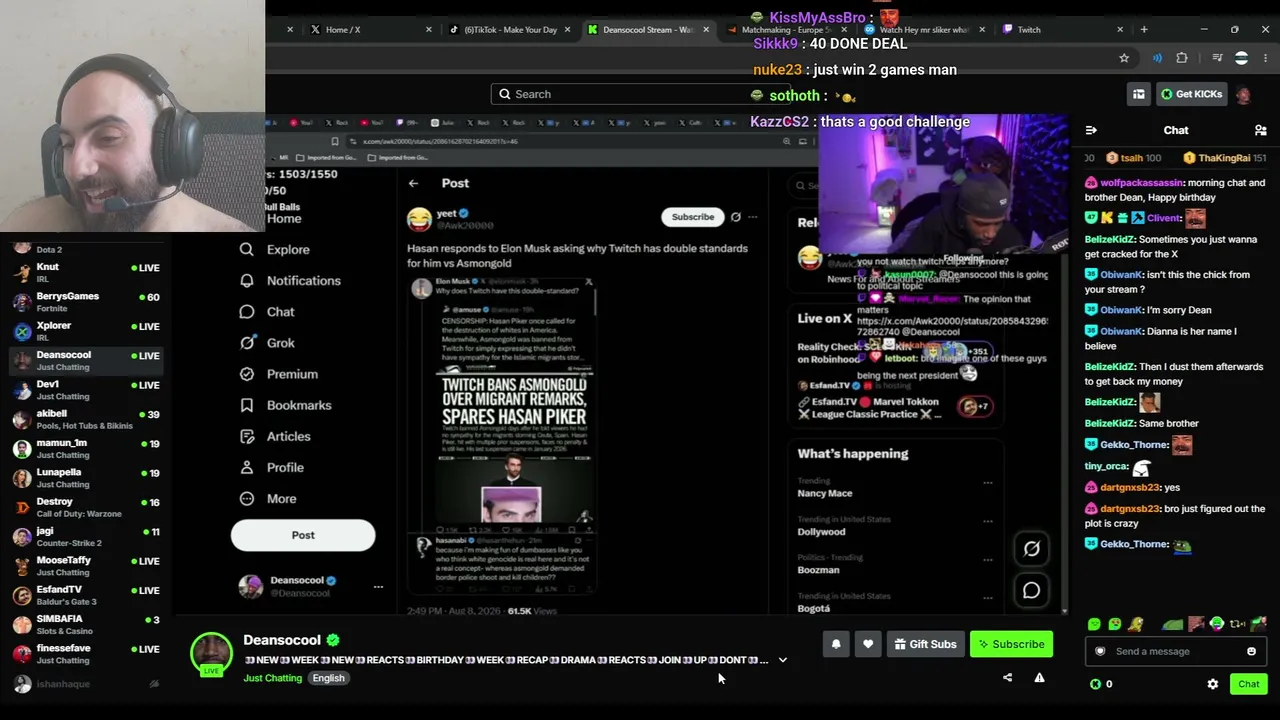Screen dimensions: 1280x720
Task: Open finessefave's channel in the sidebar
Action: coord(85,653)
